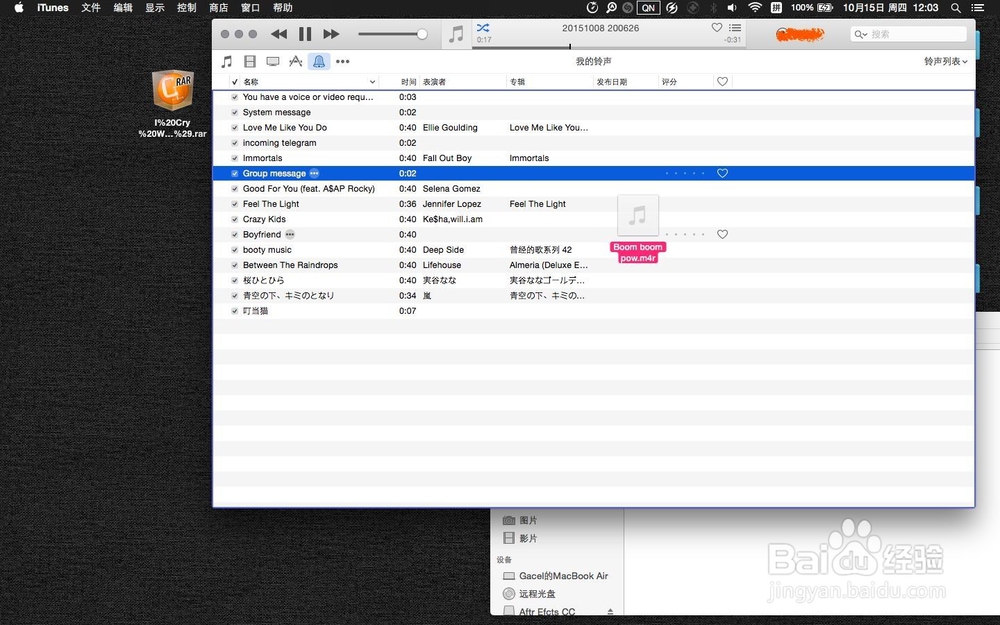Click the heart column header
The height and width of the screenshot is (625, 1000).
723,82
